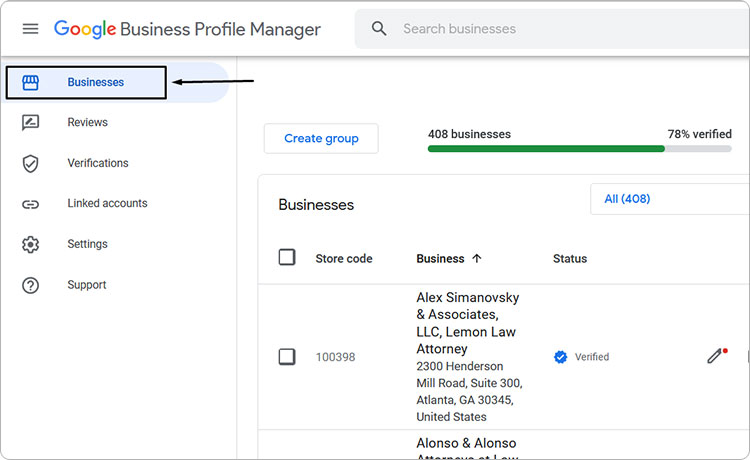Sort by the Business column header
This screenshot has height=460, width=750.
[x=440, y=259]
